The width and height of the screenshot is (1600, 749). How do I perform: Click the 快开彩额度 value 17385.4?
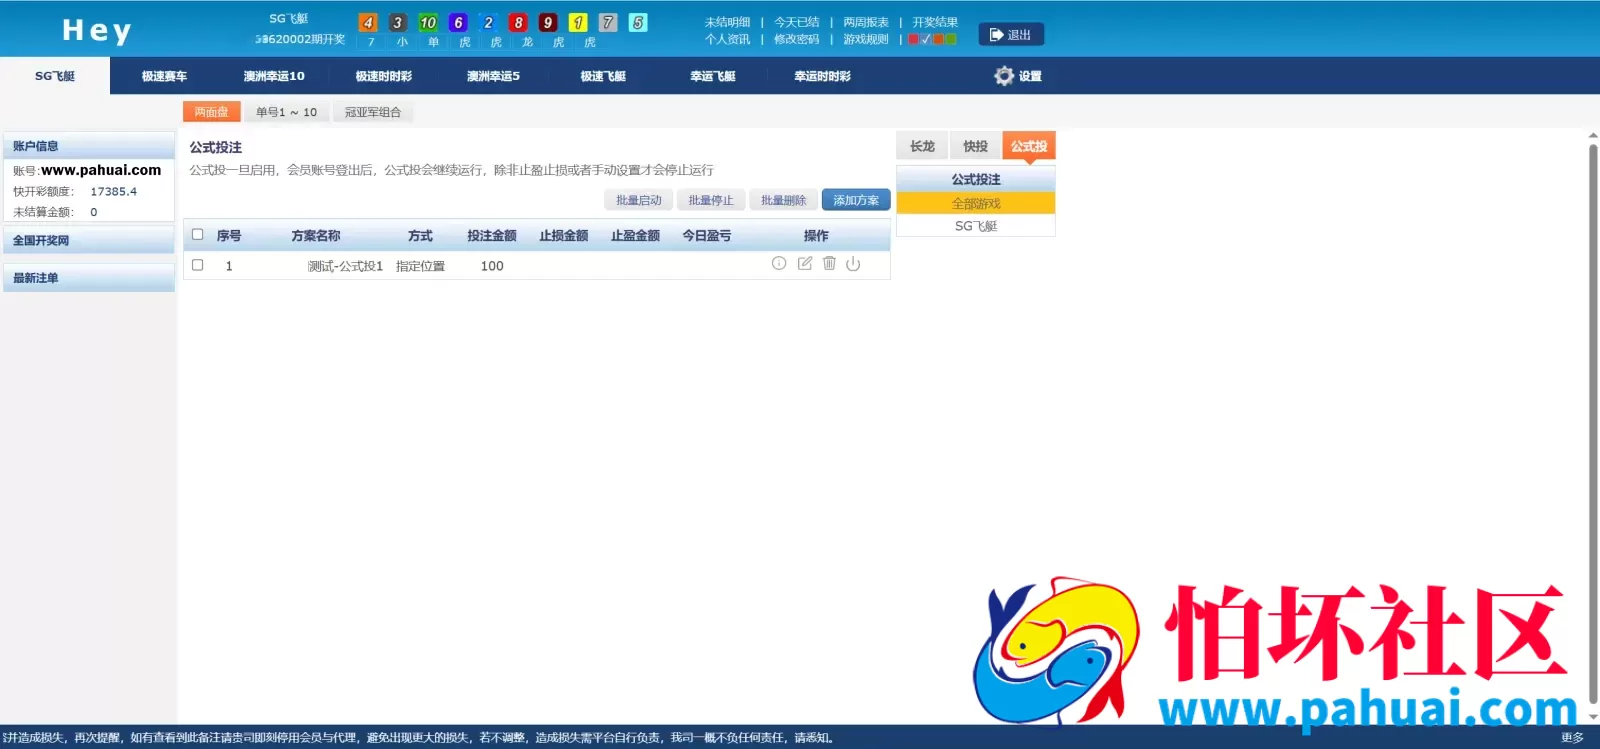click(x=114, y=191)
